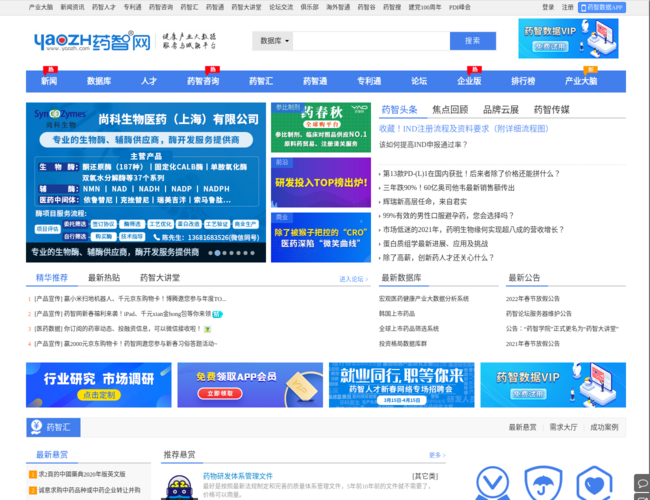The image size is (650, 500).
Task: Open the 研发投入TOP榜出炉 thumbnail
Action: (321, 182)
